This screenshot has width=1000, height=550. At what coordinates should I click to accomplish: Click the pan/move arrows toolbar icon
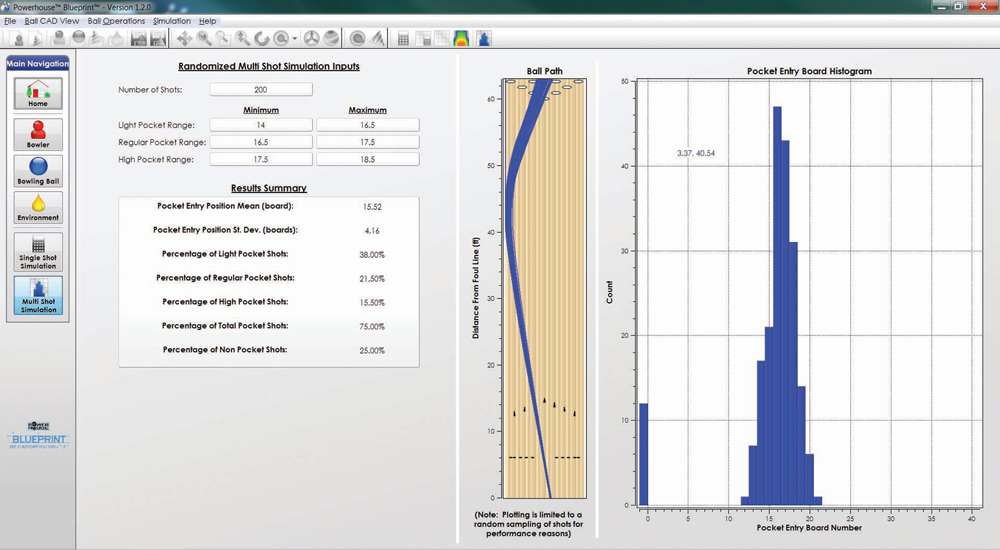[183, 39]
